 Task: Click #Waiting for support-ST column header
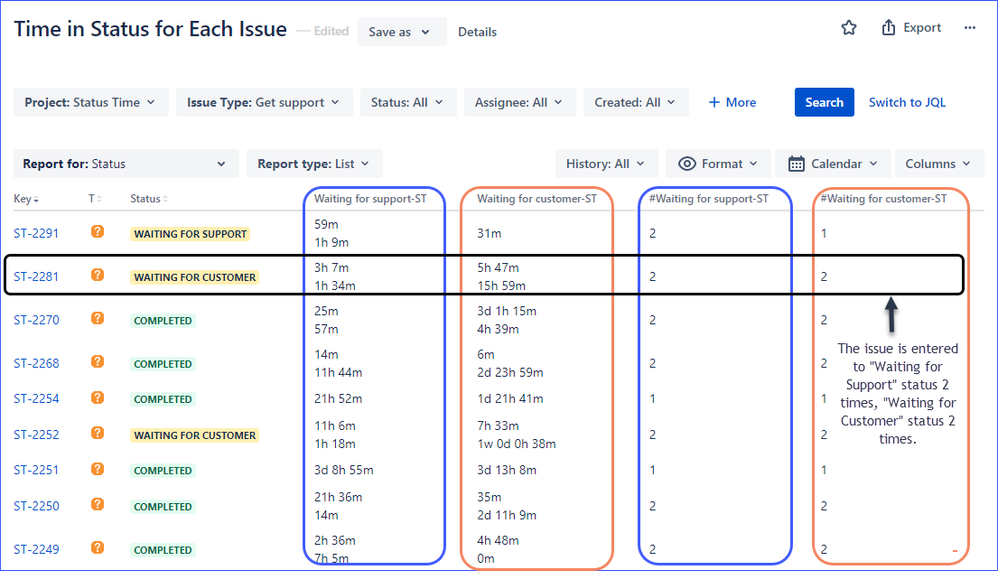click(709, 199)
